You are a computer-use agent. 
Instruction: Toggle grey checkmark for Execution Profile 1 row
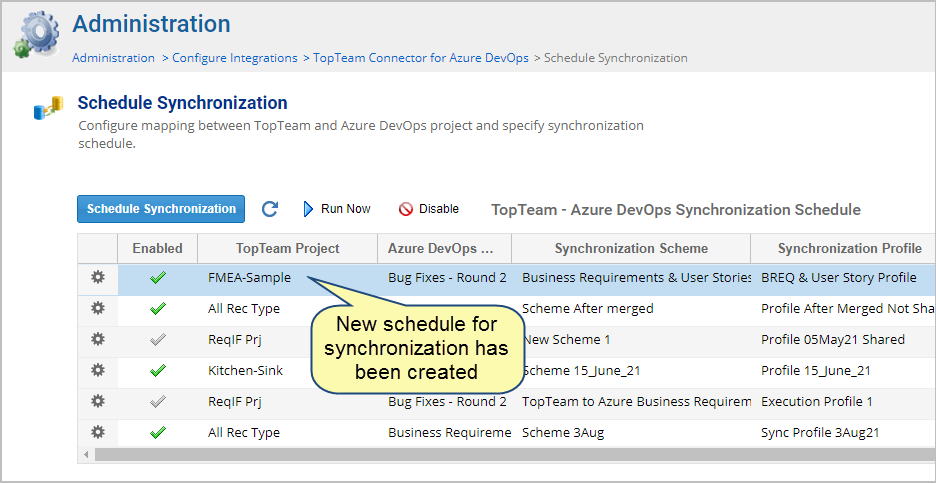point(158,402)
